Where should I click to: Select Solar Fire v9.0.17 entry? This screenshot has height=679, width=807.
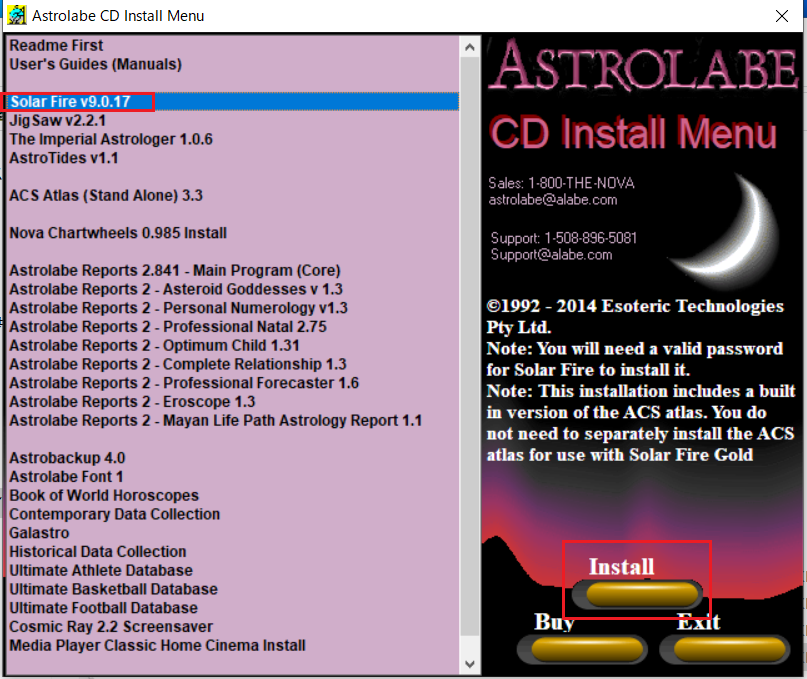(70, 102)
